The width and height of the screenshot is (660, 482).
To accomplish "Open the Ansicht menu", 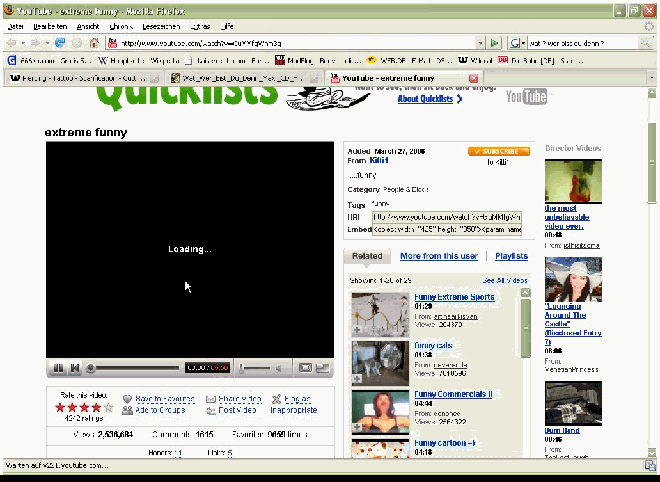I will 88,26.
